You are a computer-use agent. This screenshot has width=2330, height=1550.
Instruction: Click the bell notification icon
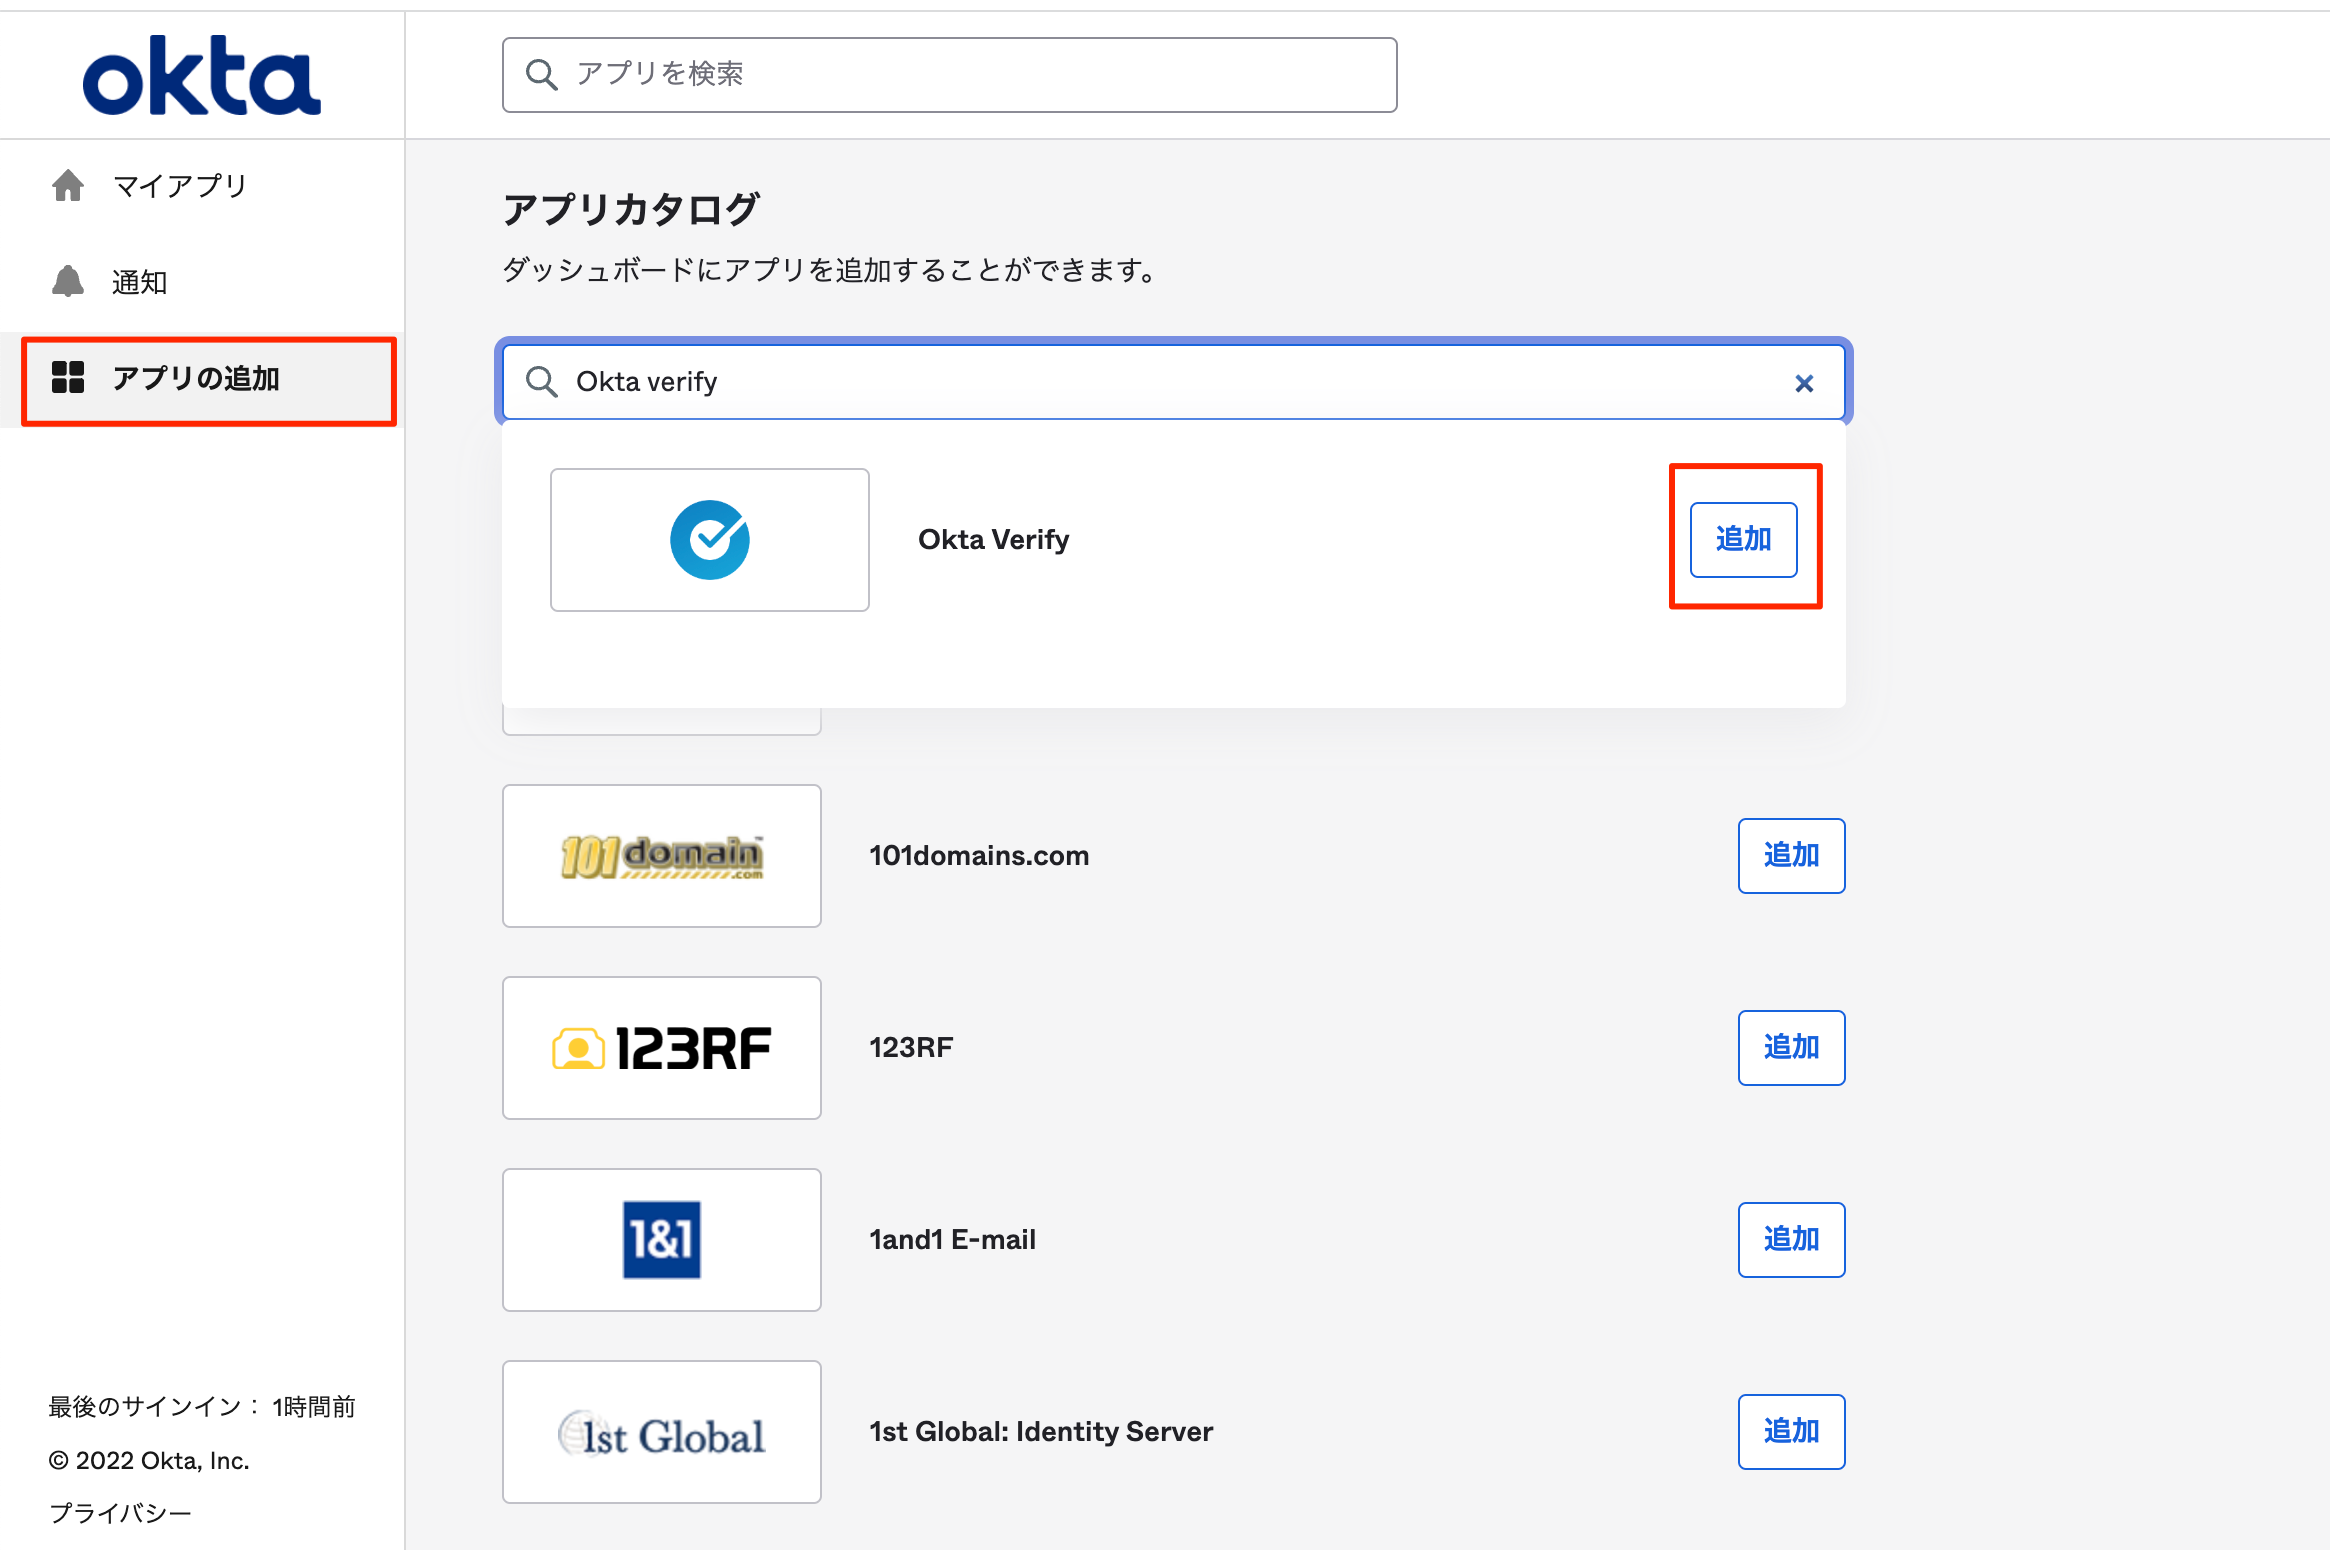[x=68, y=282]
